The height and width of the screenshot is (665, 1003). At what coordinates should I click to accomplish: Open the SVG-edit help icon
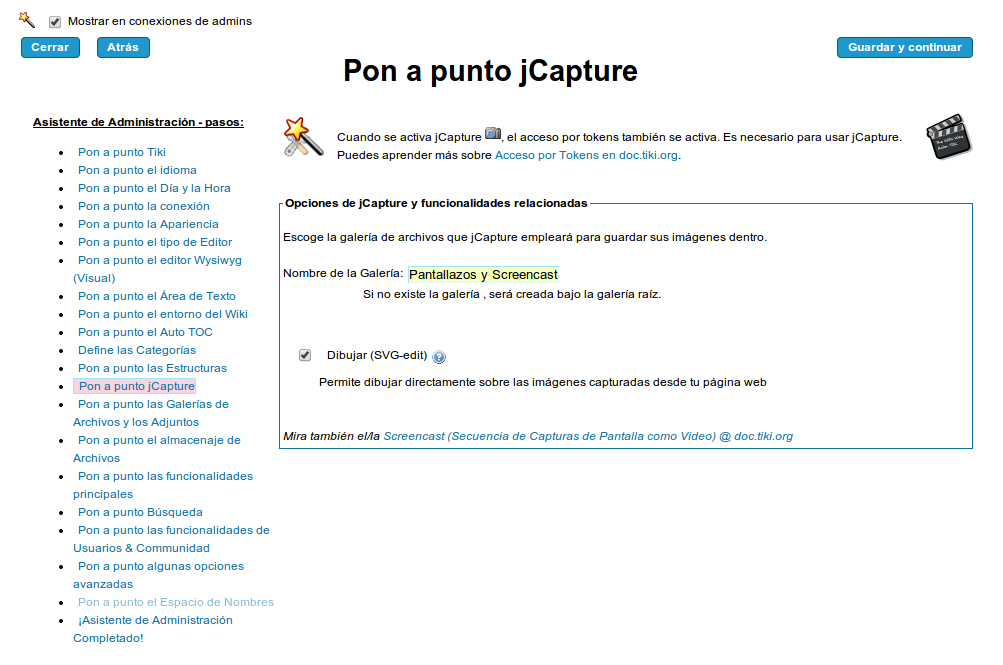pyautogui.click(x=439, y=357)
